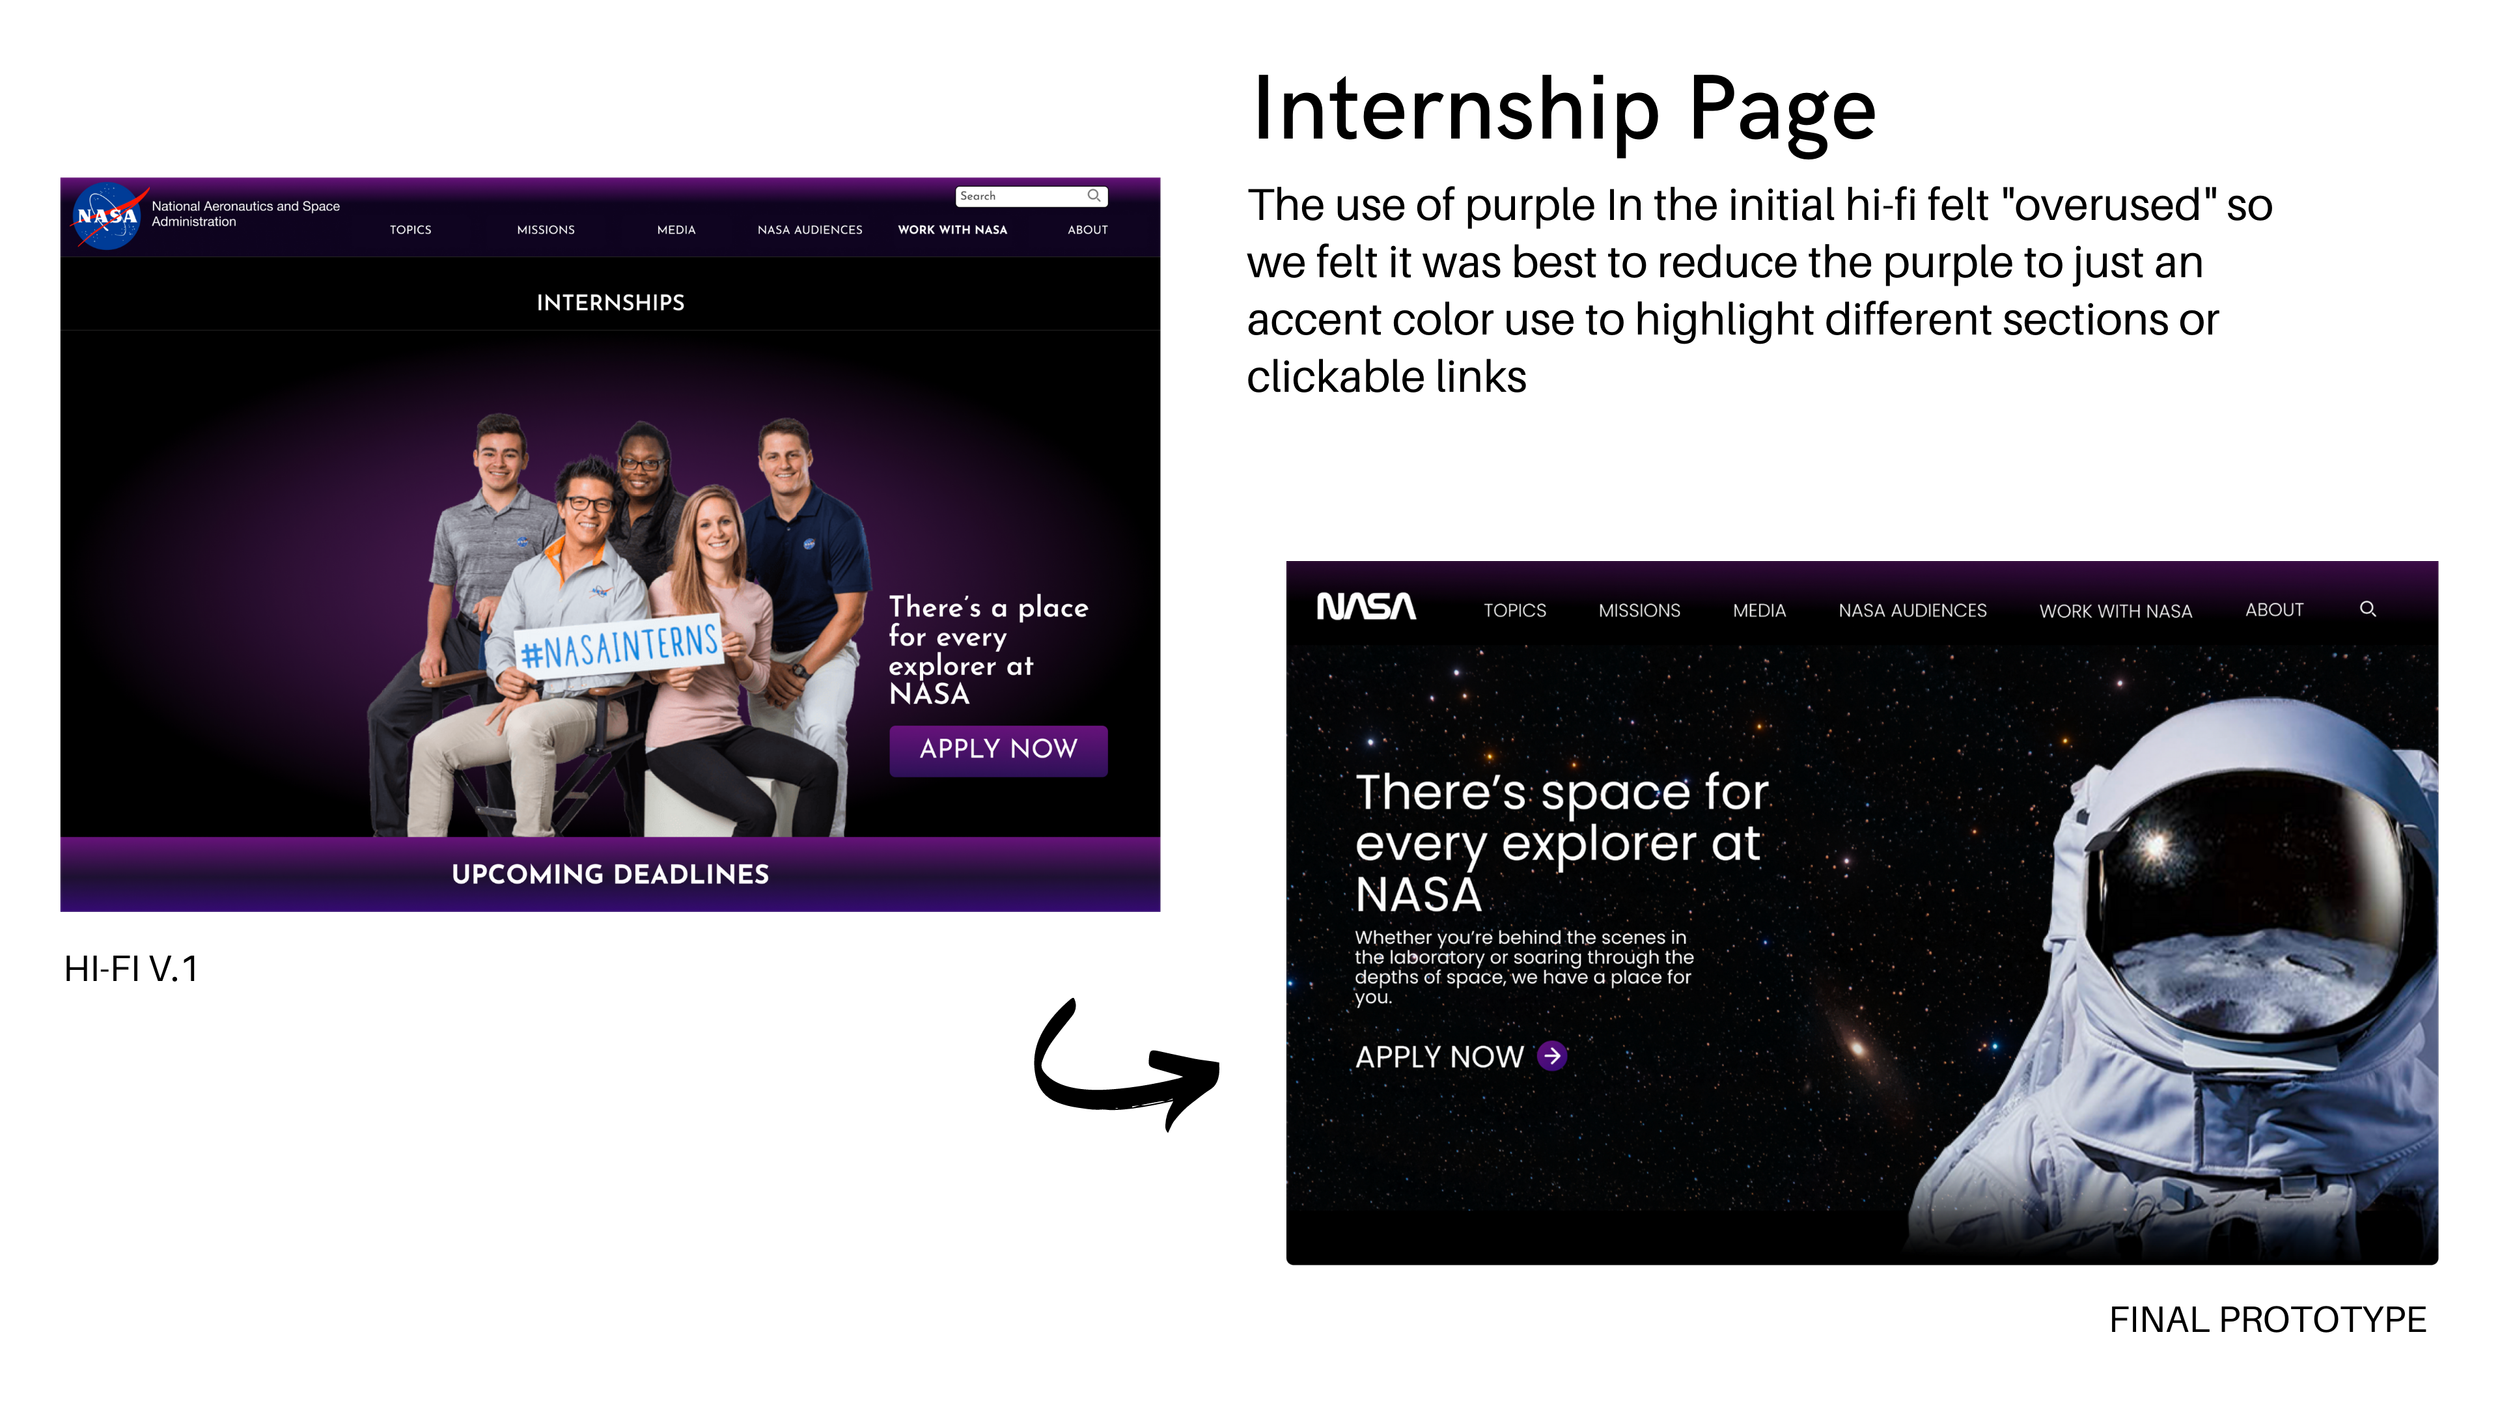Click the UPCOMING DEADLINES banner
This screenshot has width=2500, height=1406.
click(x=610, y=874)
